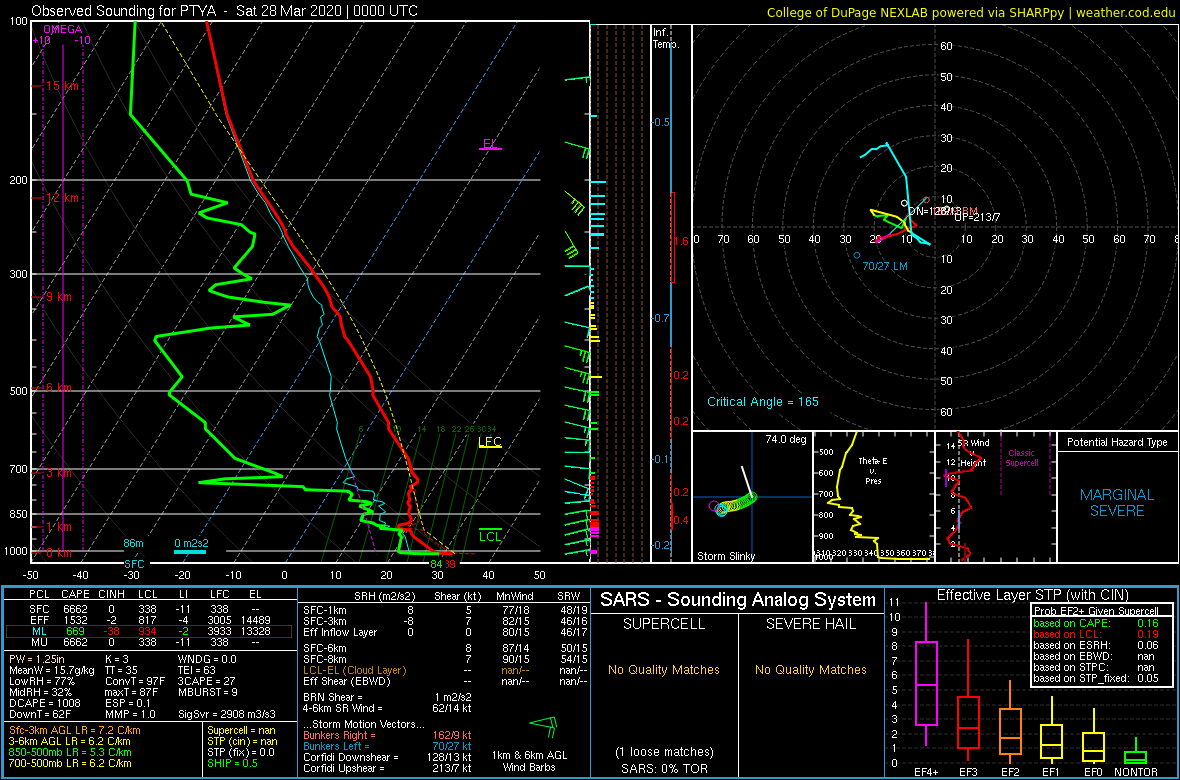1180x780 pixels.
Task: Click the 'SARS - Sounding Analog System' header
Action: [738, 600]
